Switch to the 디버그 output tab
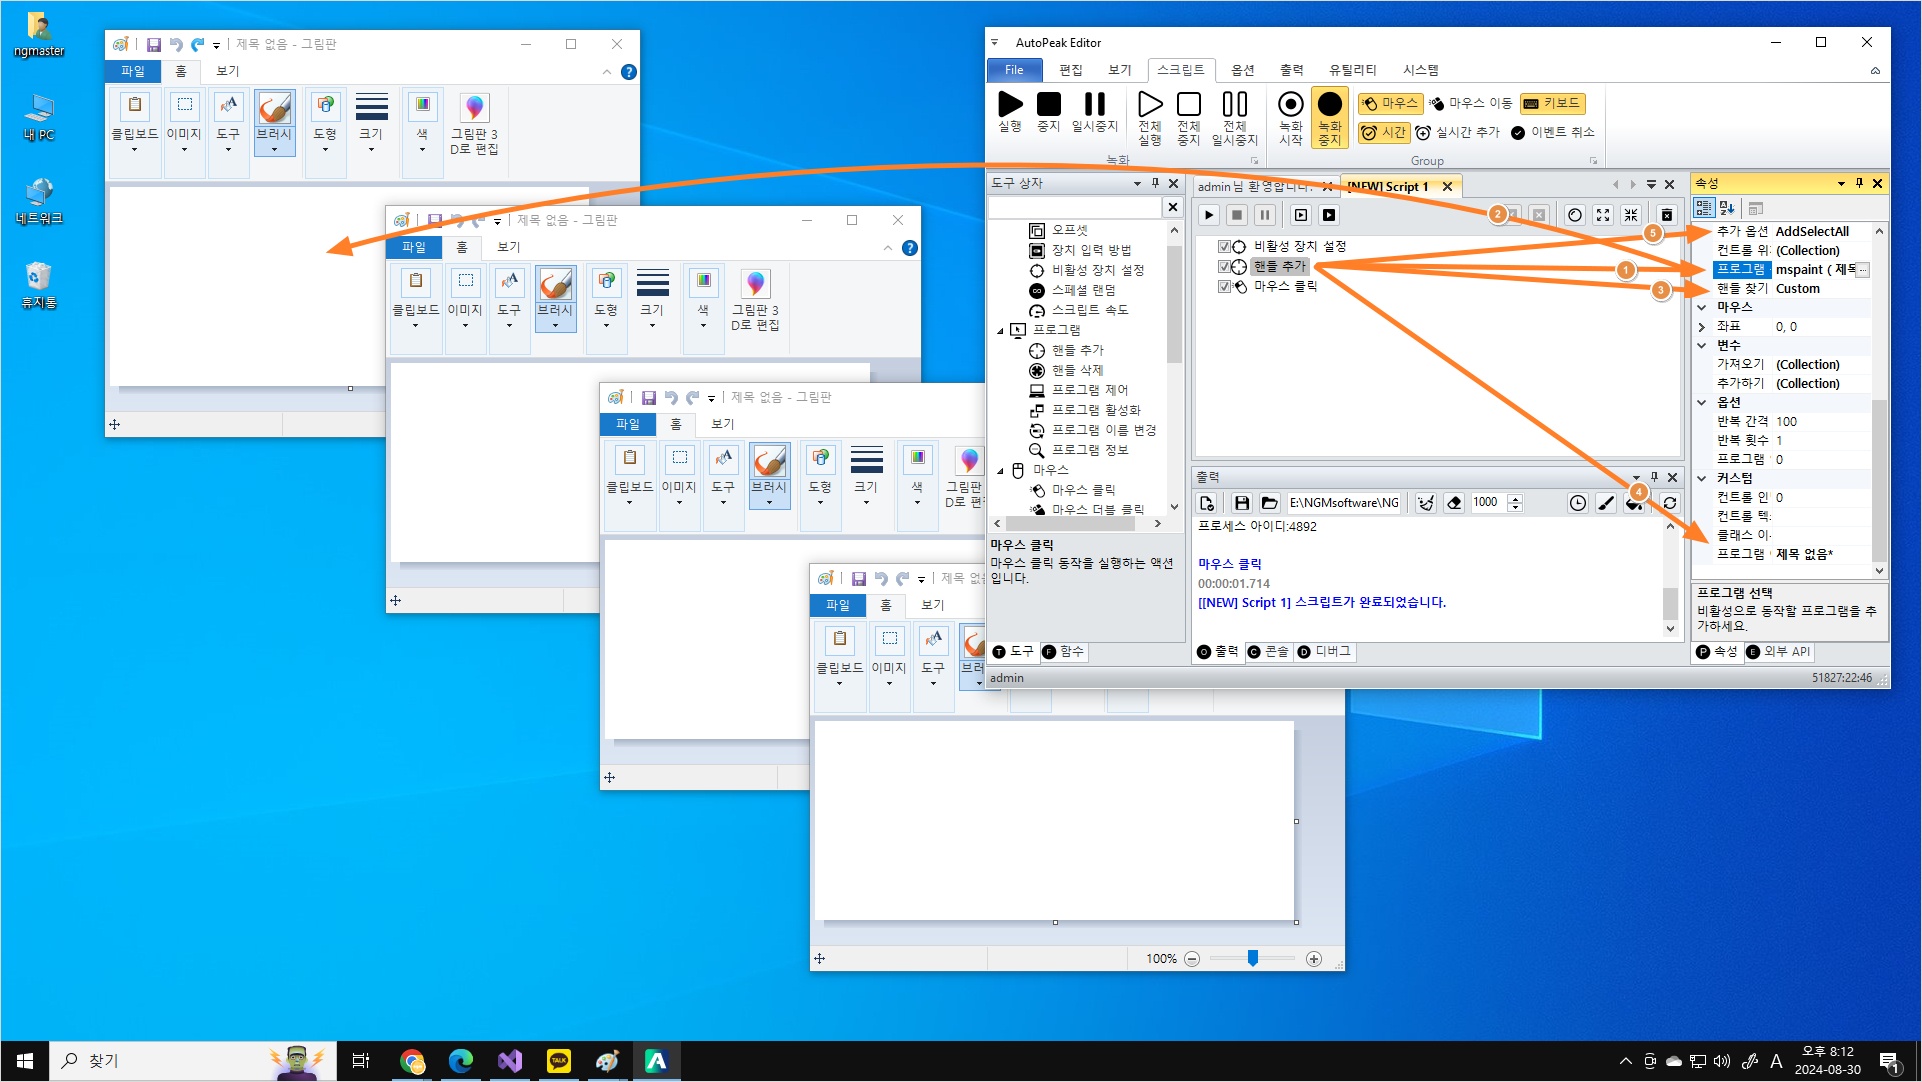 tap(1324, 651)
